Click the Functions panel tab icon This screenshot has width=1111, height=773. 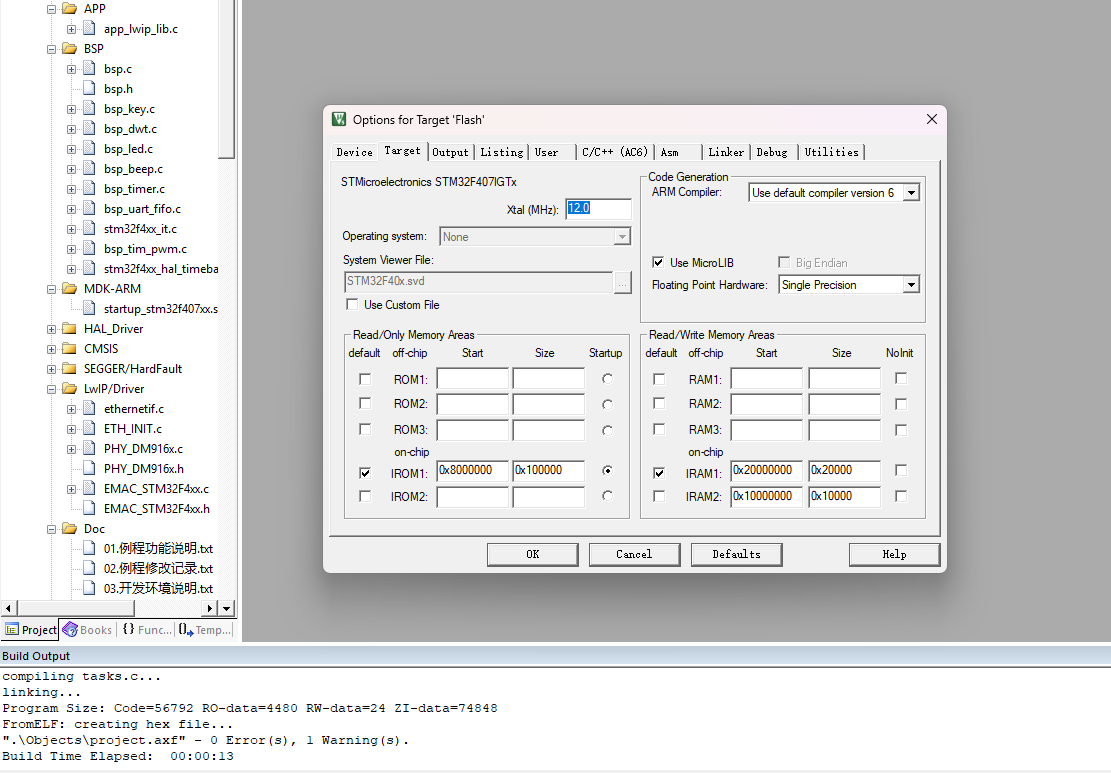tap(129, 630)
